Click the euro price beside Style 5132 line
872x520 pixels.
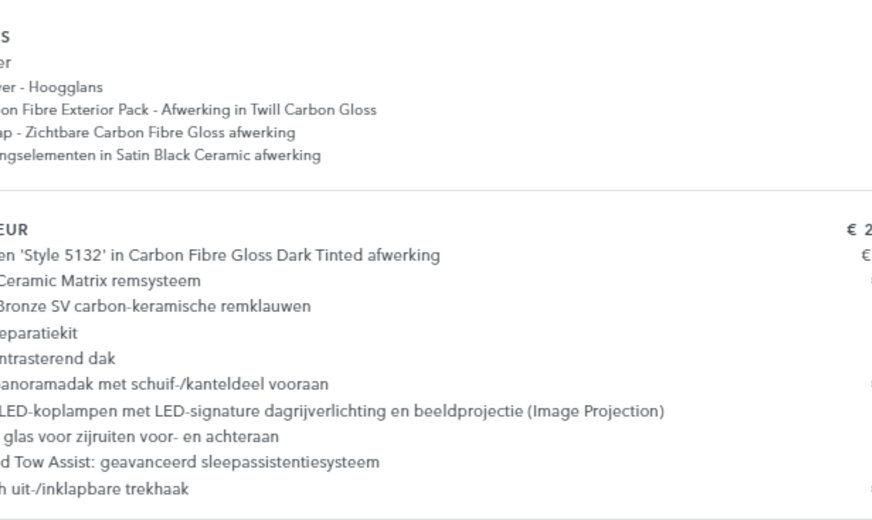[865, 255]
